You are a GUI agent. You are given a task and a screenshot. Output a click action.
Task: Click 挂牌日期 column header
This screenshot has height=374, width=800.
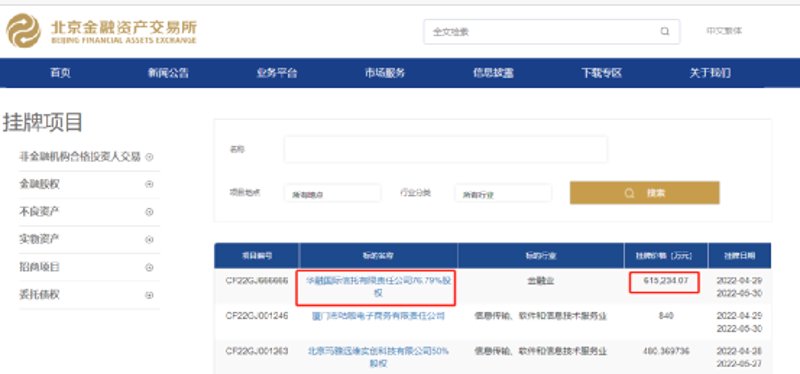pyautogui.click(x=739, y=256)
